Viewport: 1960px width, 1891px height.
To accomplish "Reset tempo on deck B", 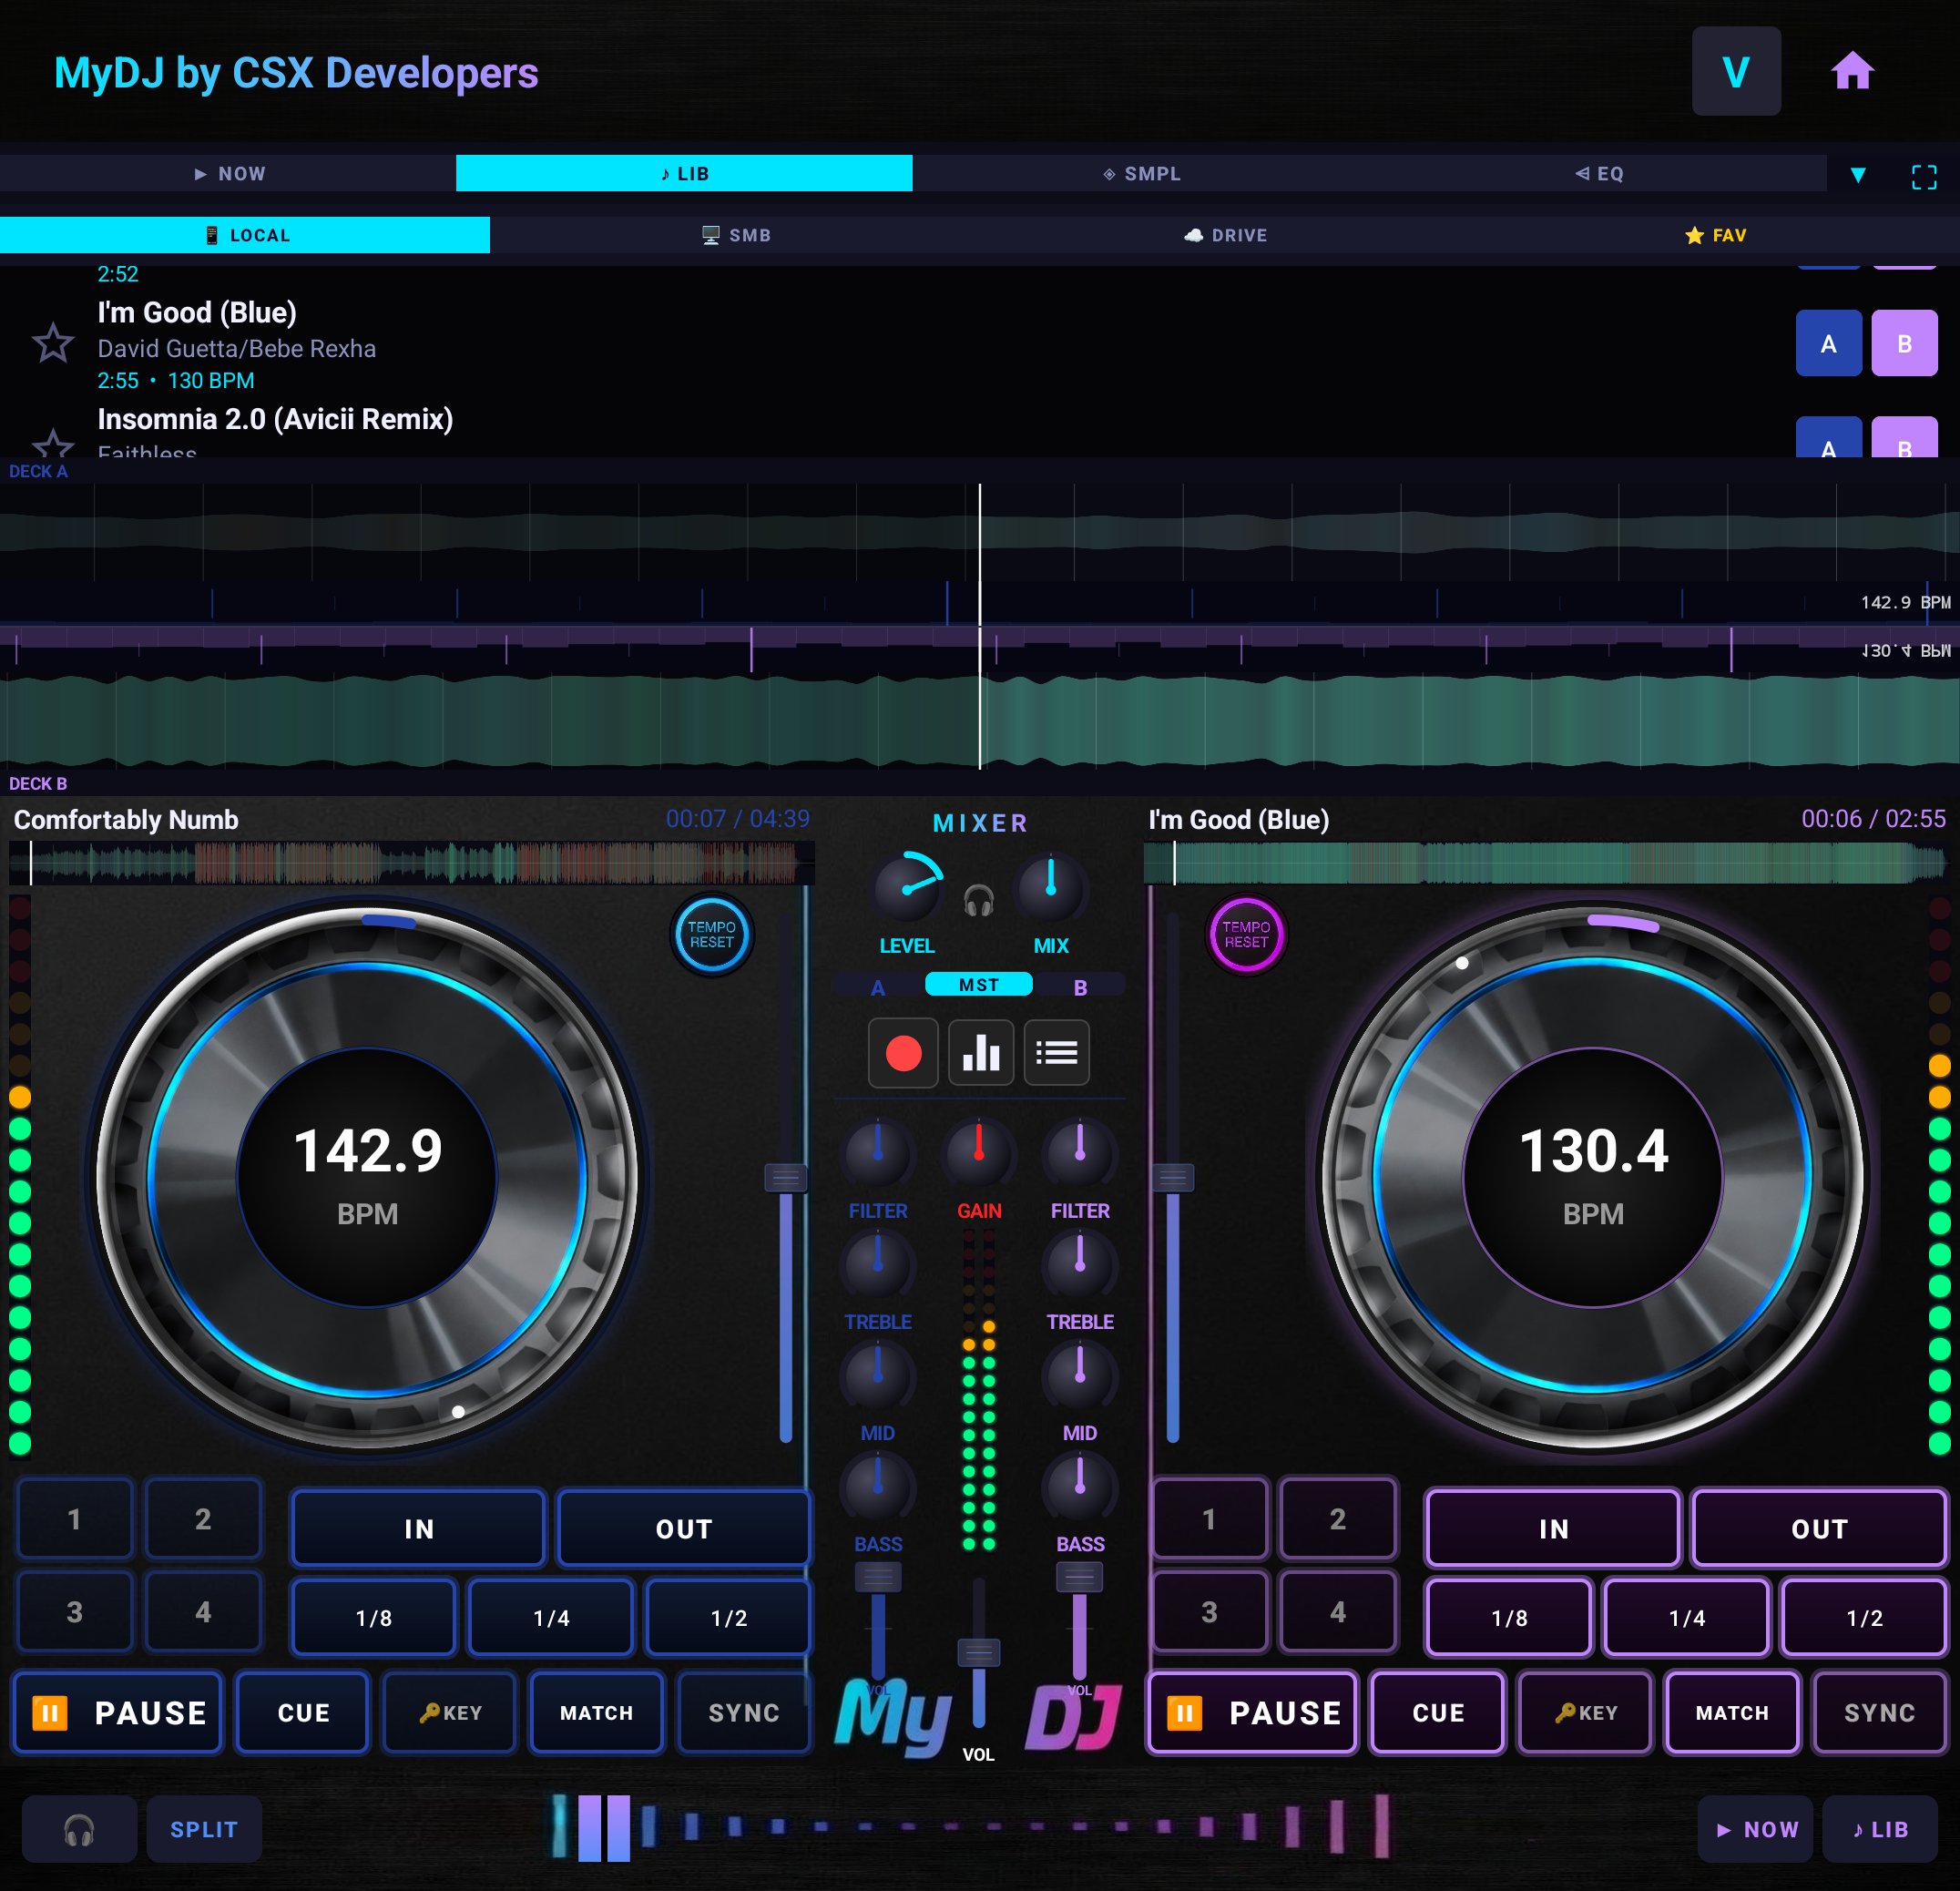I will (1246, 935).
